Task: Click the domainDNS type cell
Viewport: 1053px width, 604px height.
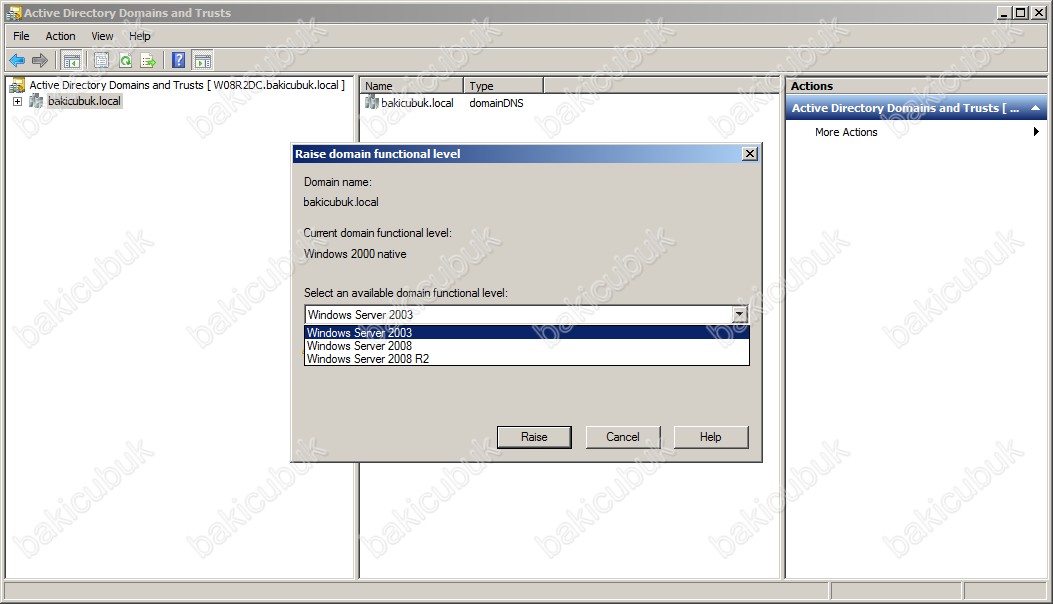Action: [496, 103]
